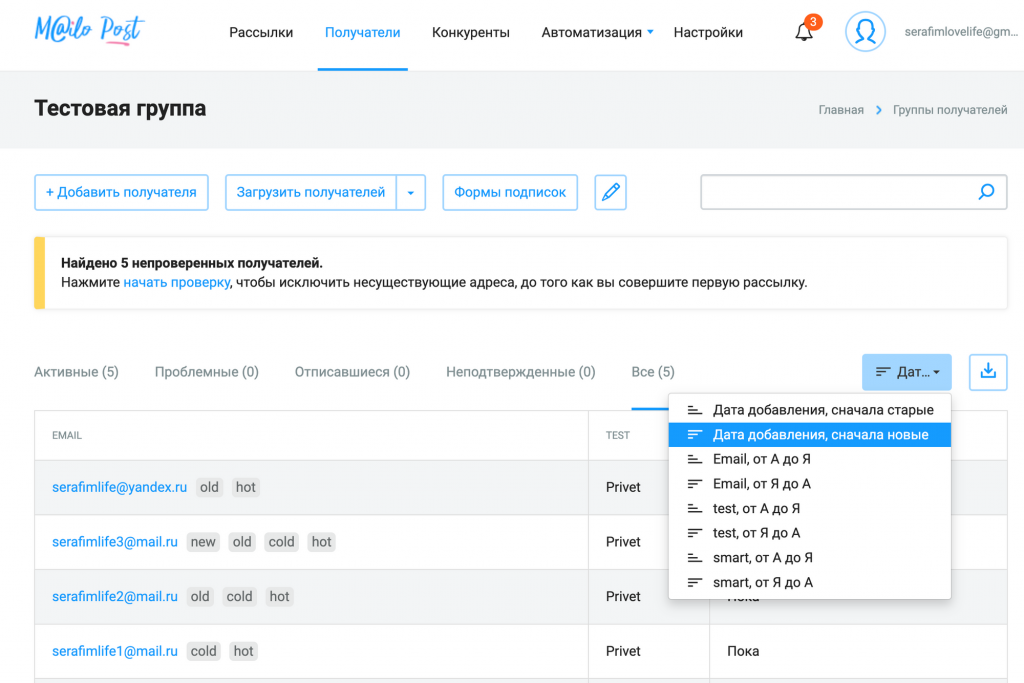The width and height of the screenshot is (1024, 683).
Task: Click the Добавить получателя button
Action: tap(121, 193)
